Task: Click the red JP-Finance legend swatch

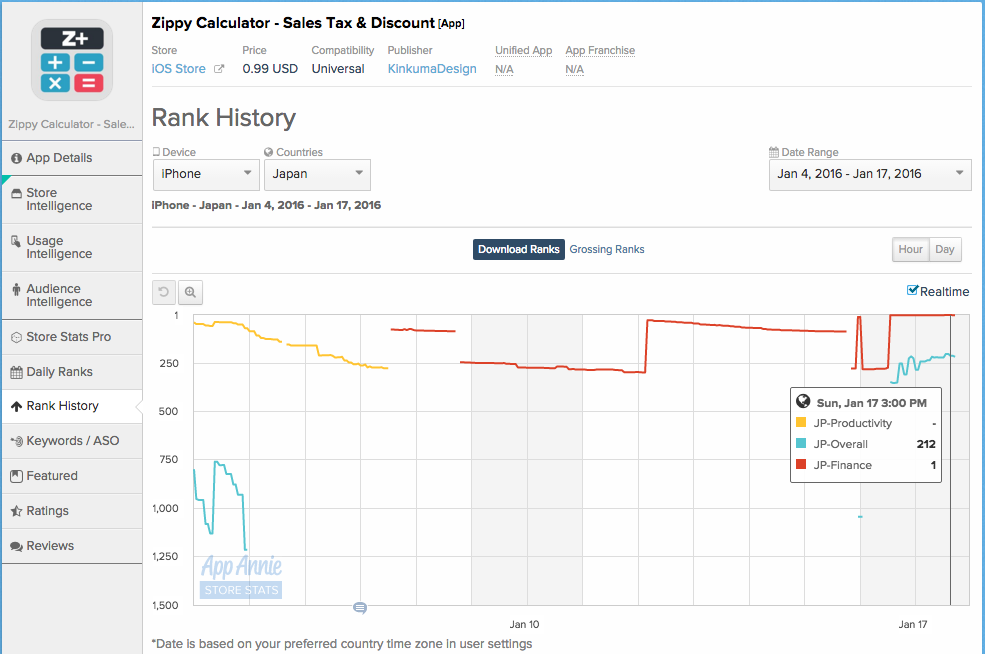Action: coord(801,464)
